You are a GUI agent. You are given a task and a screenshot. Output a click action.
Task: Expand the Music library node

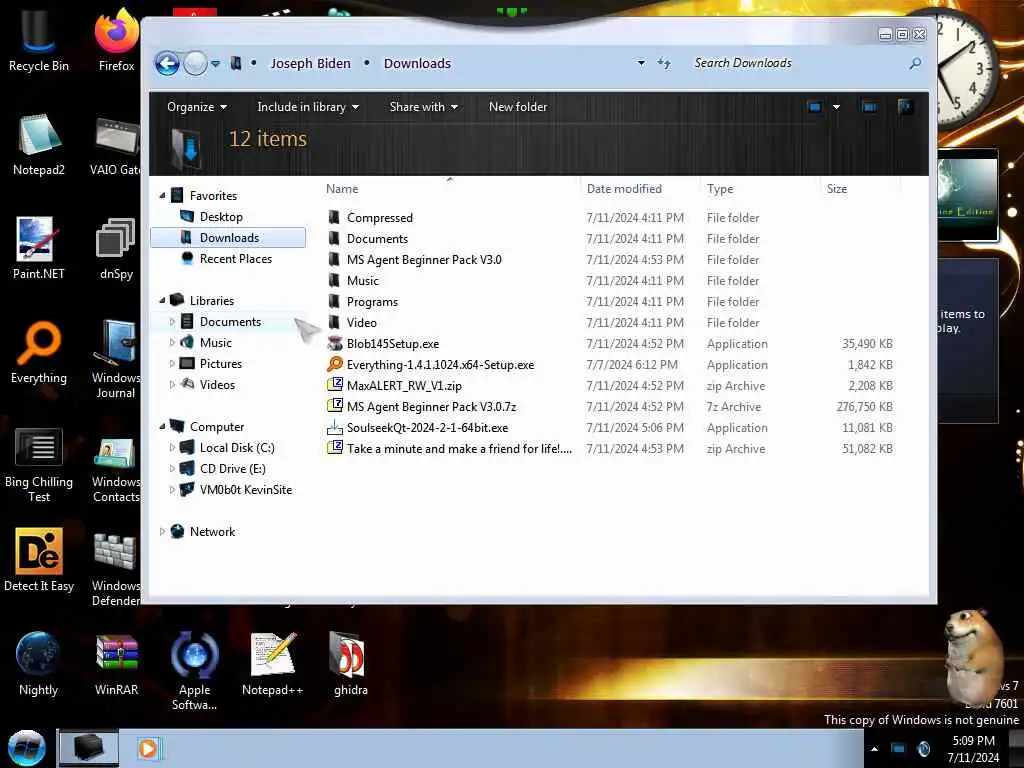pos(172,343)
